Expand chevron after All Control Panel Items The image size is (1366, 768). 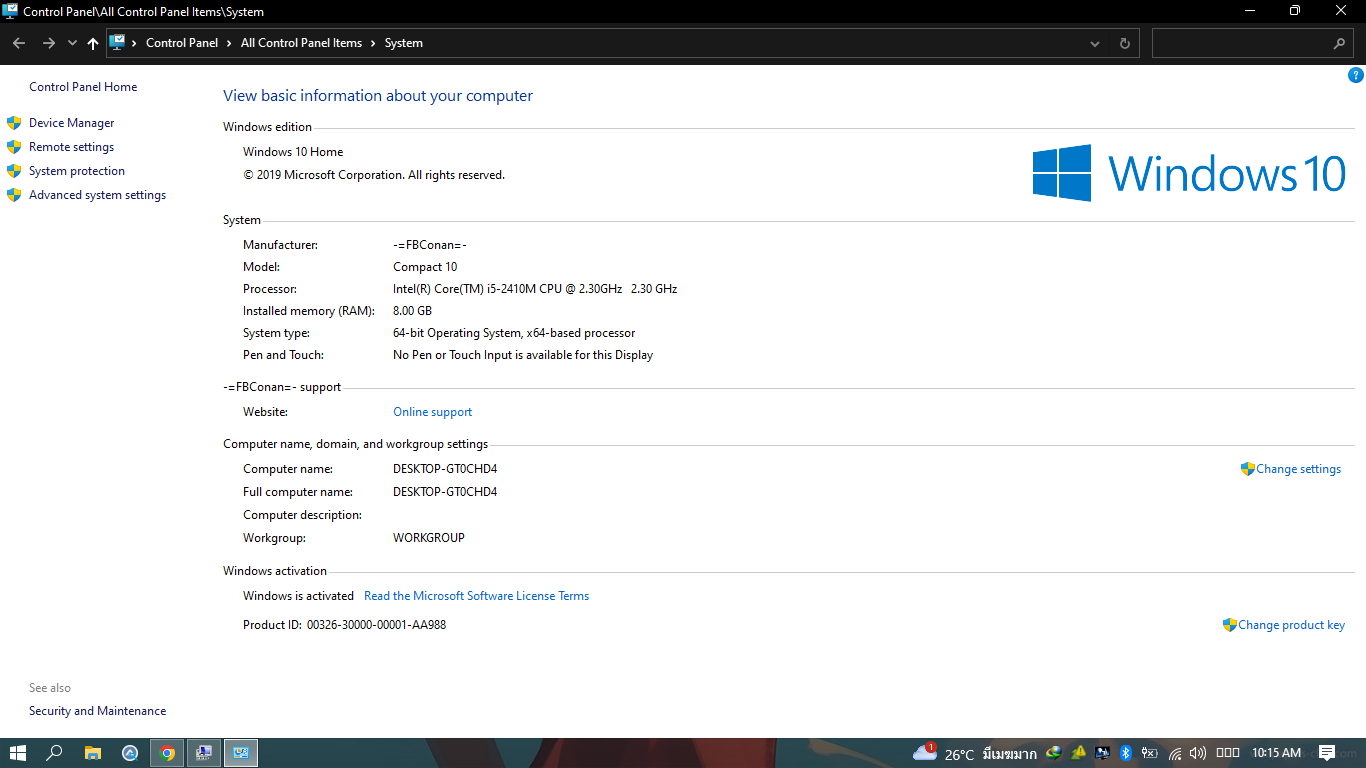coord(373,43)
